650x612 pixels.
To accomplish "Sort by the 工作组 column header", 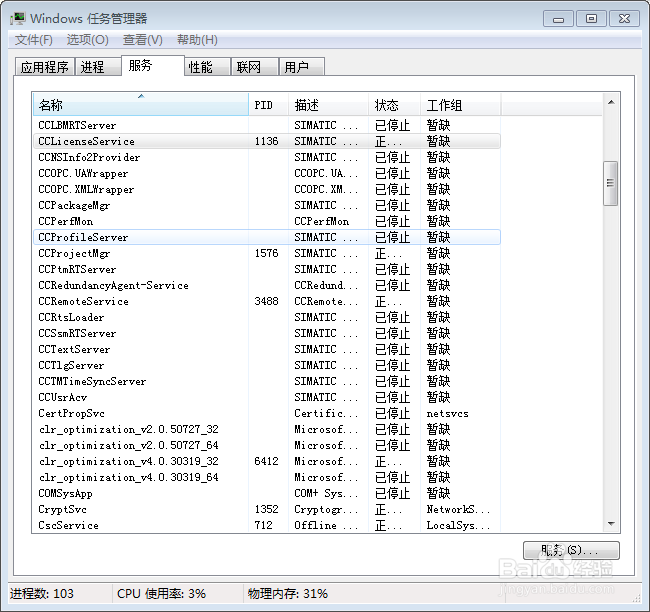I will click(x=460, y=105).
